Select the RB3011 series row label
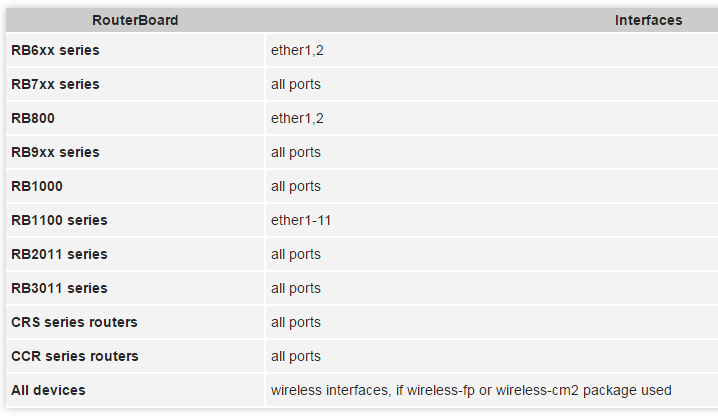The width and height of the screenshot is (718, 416). tap(59, 288)
